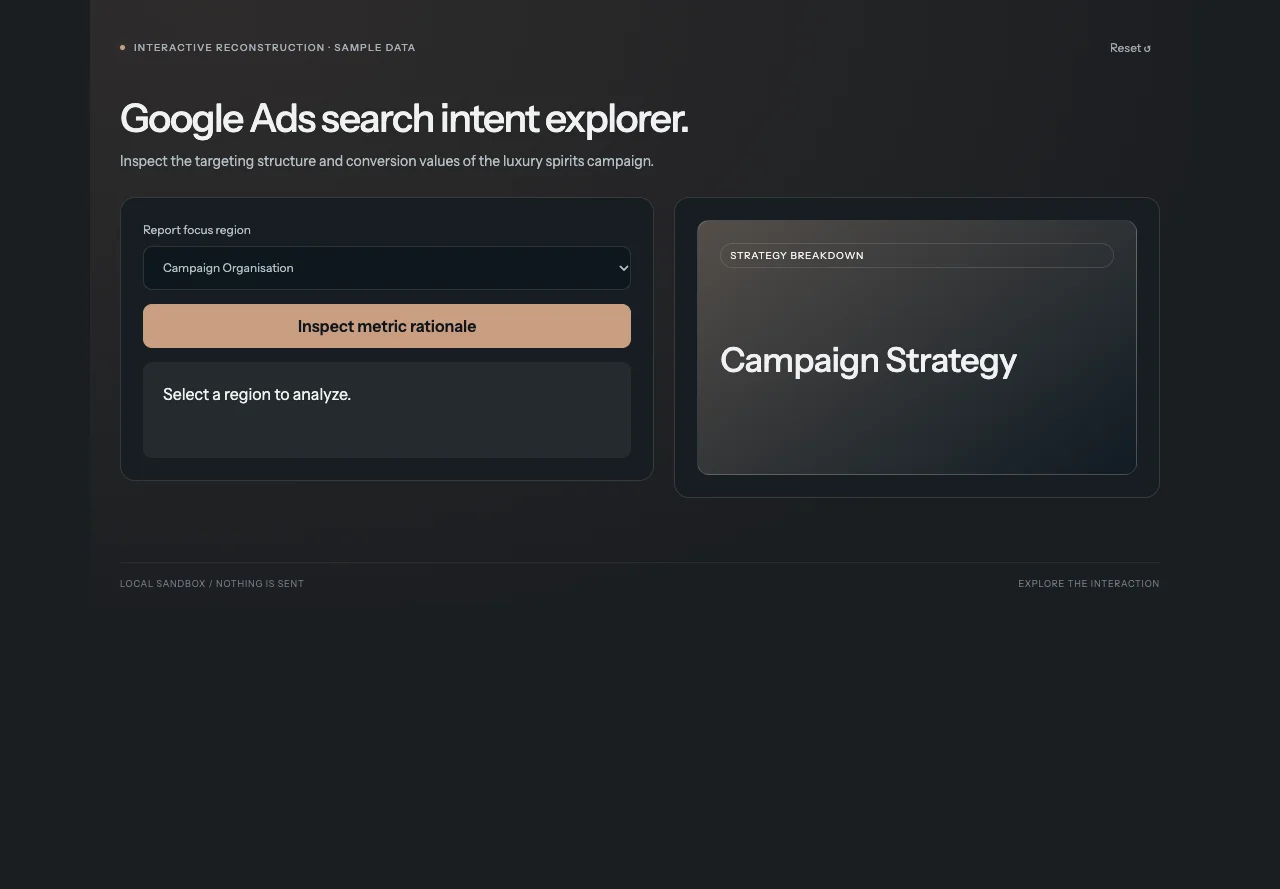Click the STRATEGY BREAKDOWN pill label
The image size is (1280, 889).
tap(916, 255)
